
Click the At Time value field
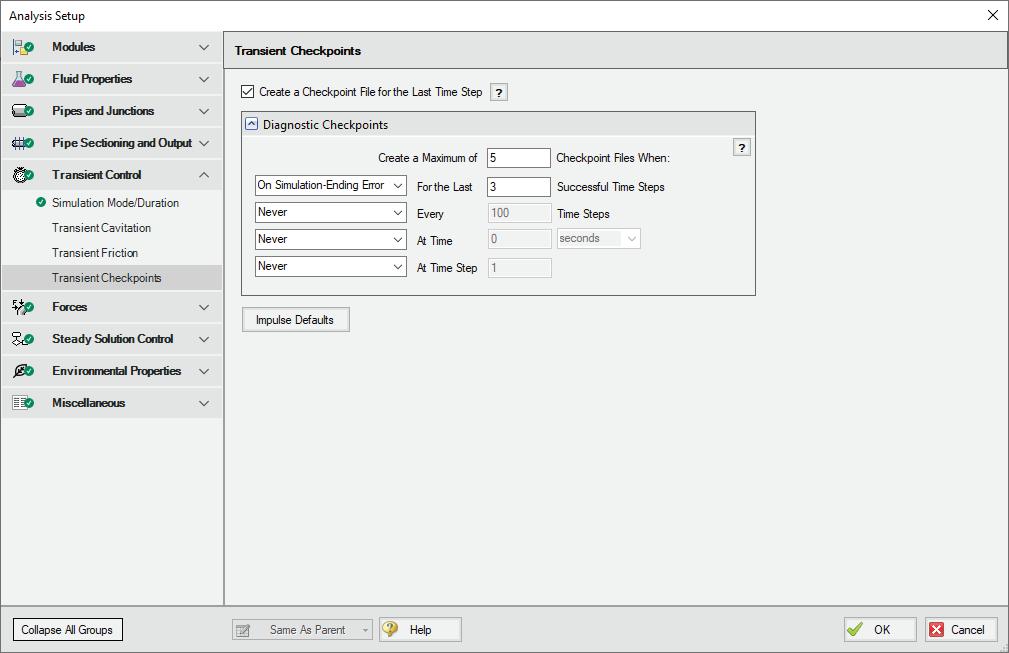coord(519,239)
